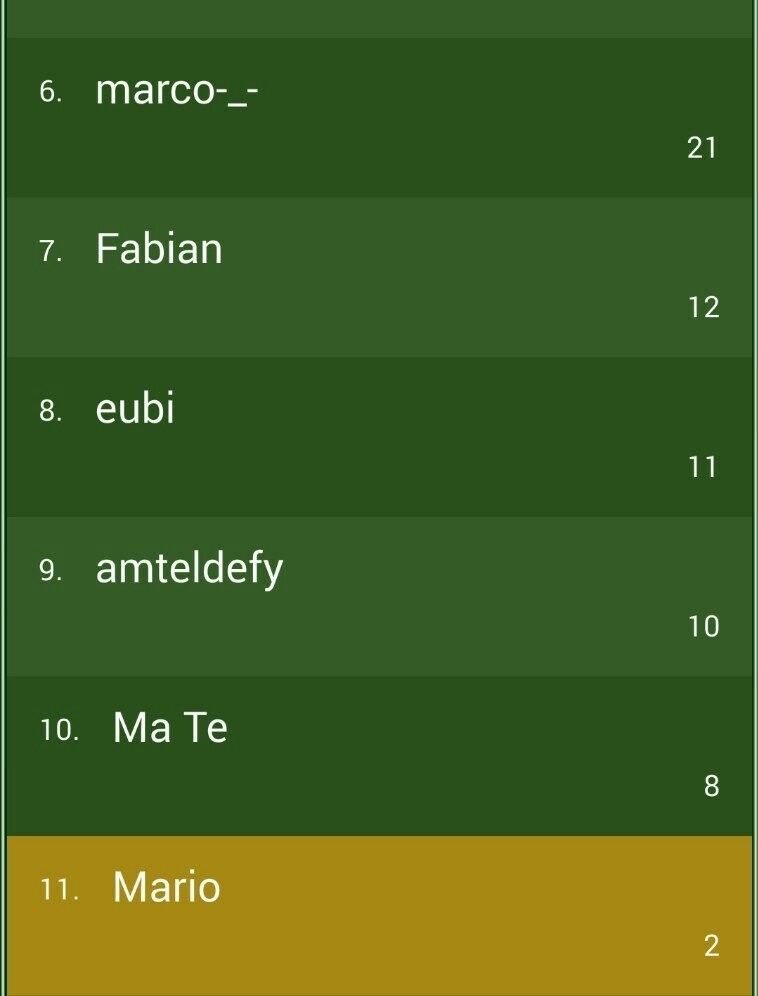
Task: Tap the rank number 8.
Action: [x=51, y=412]
